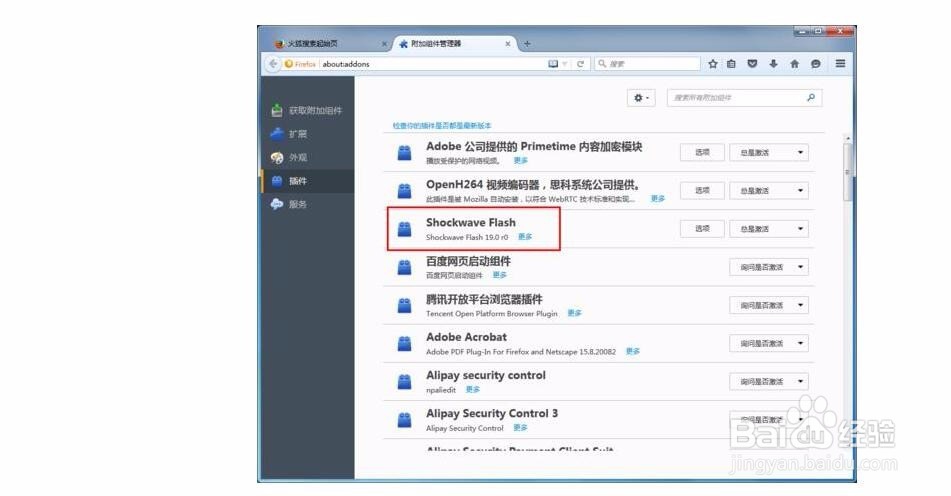Select 插件 category in the sidebar

(308, 181)
